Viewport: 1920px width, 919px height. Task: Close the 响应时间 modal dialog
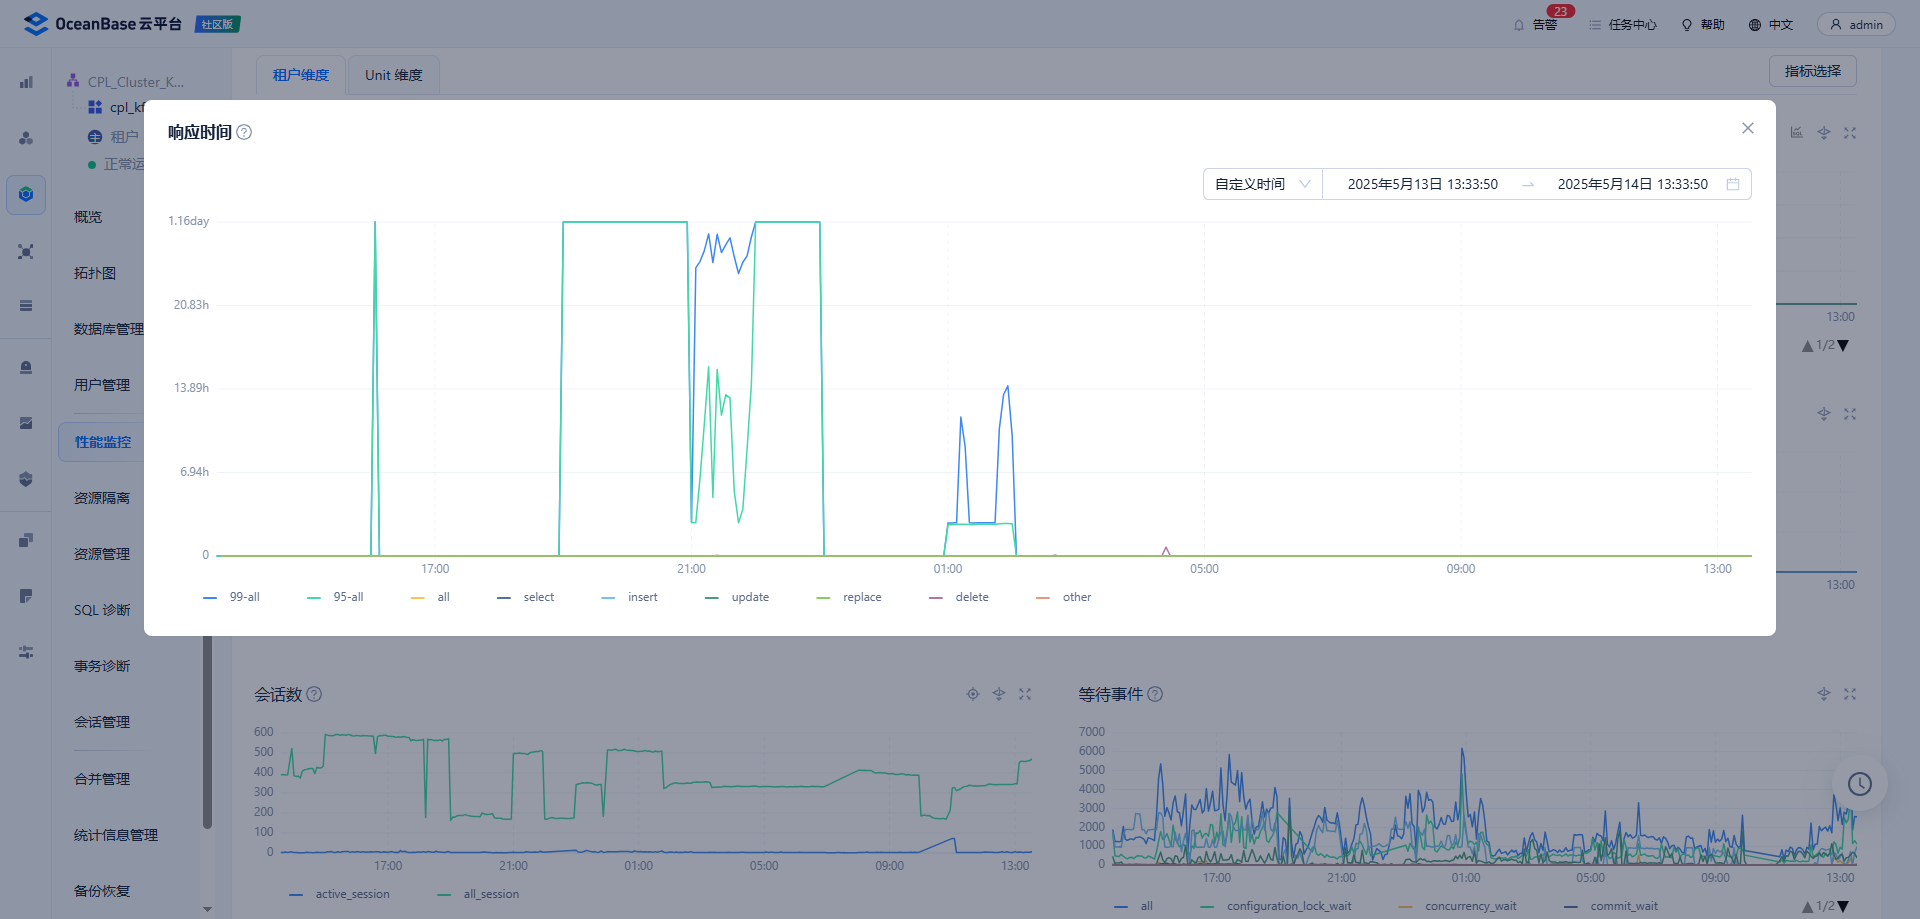click(x=1747, y=128)
